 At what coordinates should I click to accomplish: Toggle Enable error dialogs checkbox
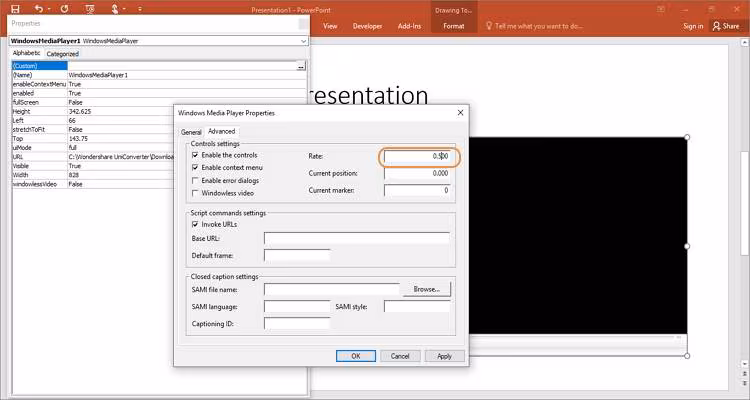pyautogui.click(x=195, y=180)
